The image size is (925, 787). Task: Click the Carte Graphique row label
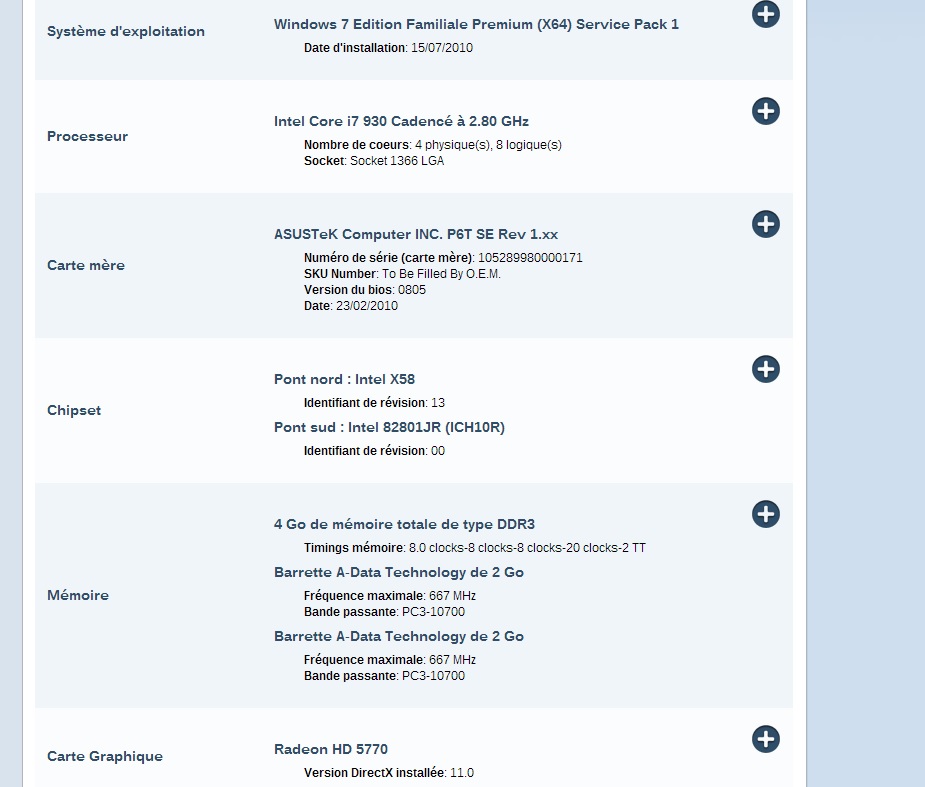point(105,756)
